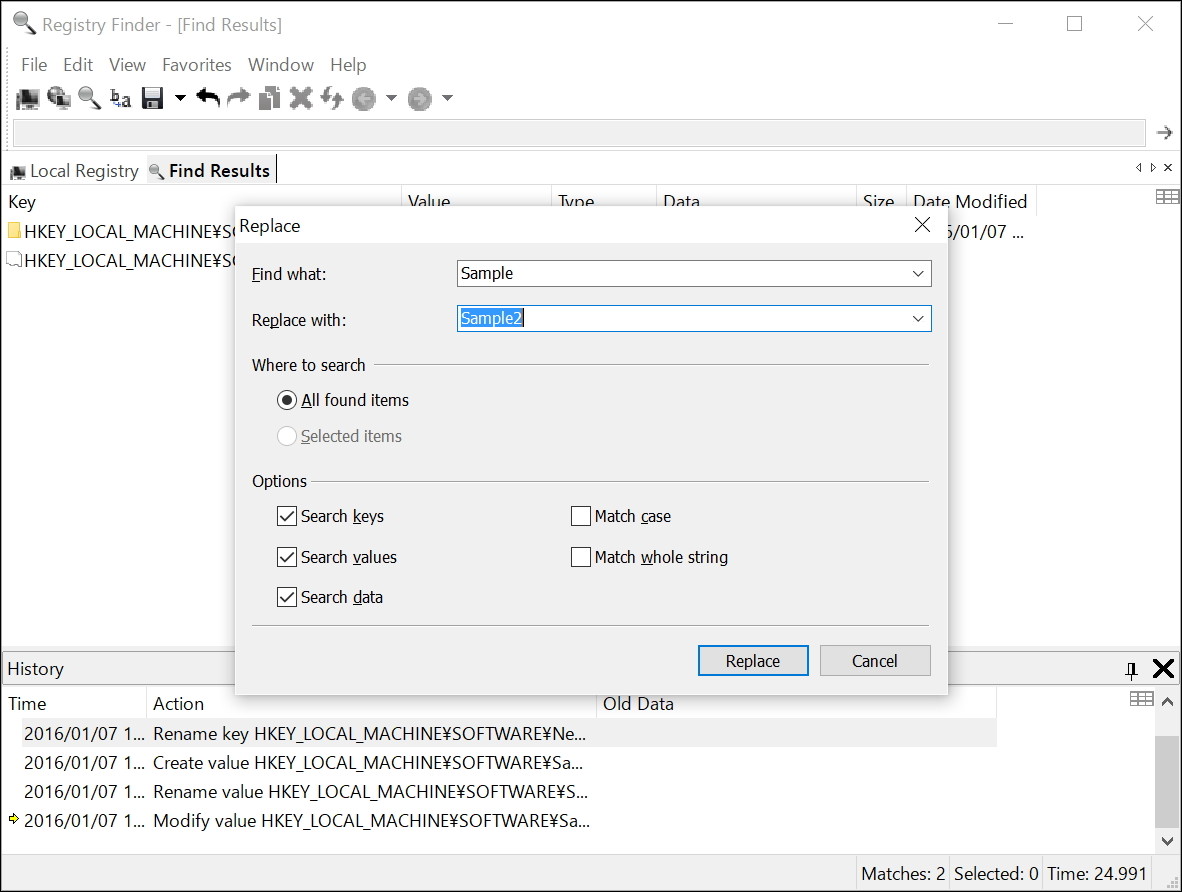Open Find with the magnifier toolbar icon
The image size is (1182, 892).
(89, 99)
